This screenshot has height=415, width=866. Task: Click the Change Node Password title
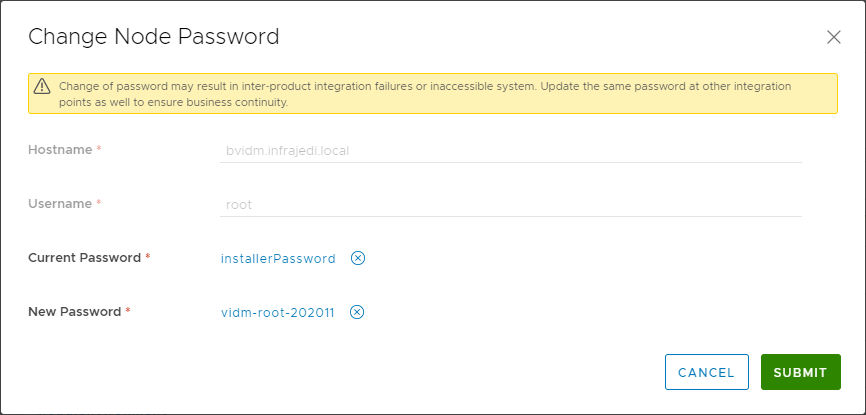tap(154, 37)
